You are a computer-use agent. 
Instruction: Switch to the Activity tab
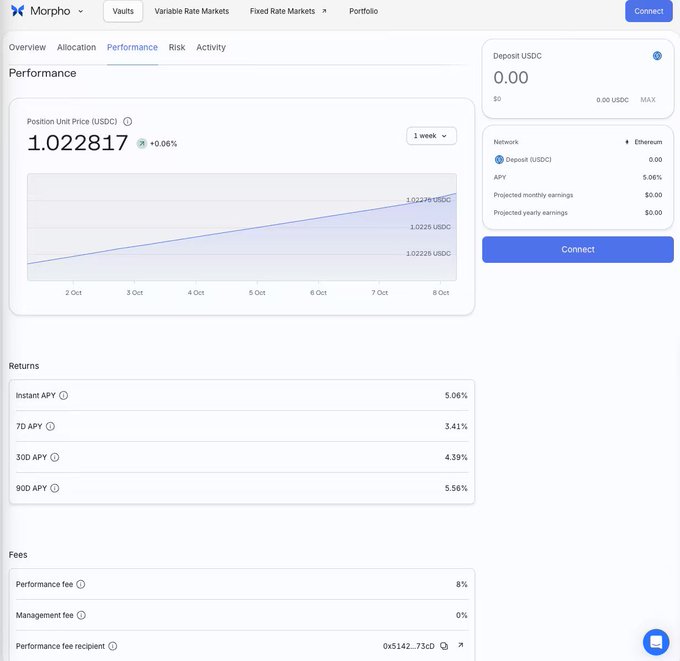(211, 47)
